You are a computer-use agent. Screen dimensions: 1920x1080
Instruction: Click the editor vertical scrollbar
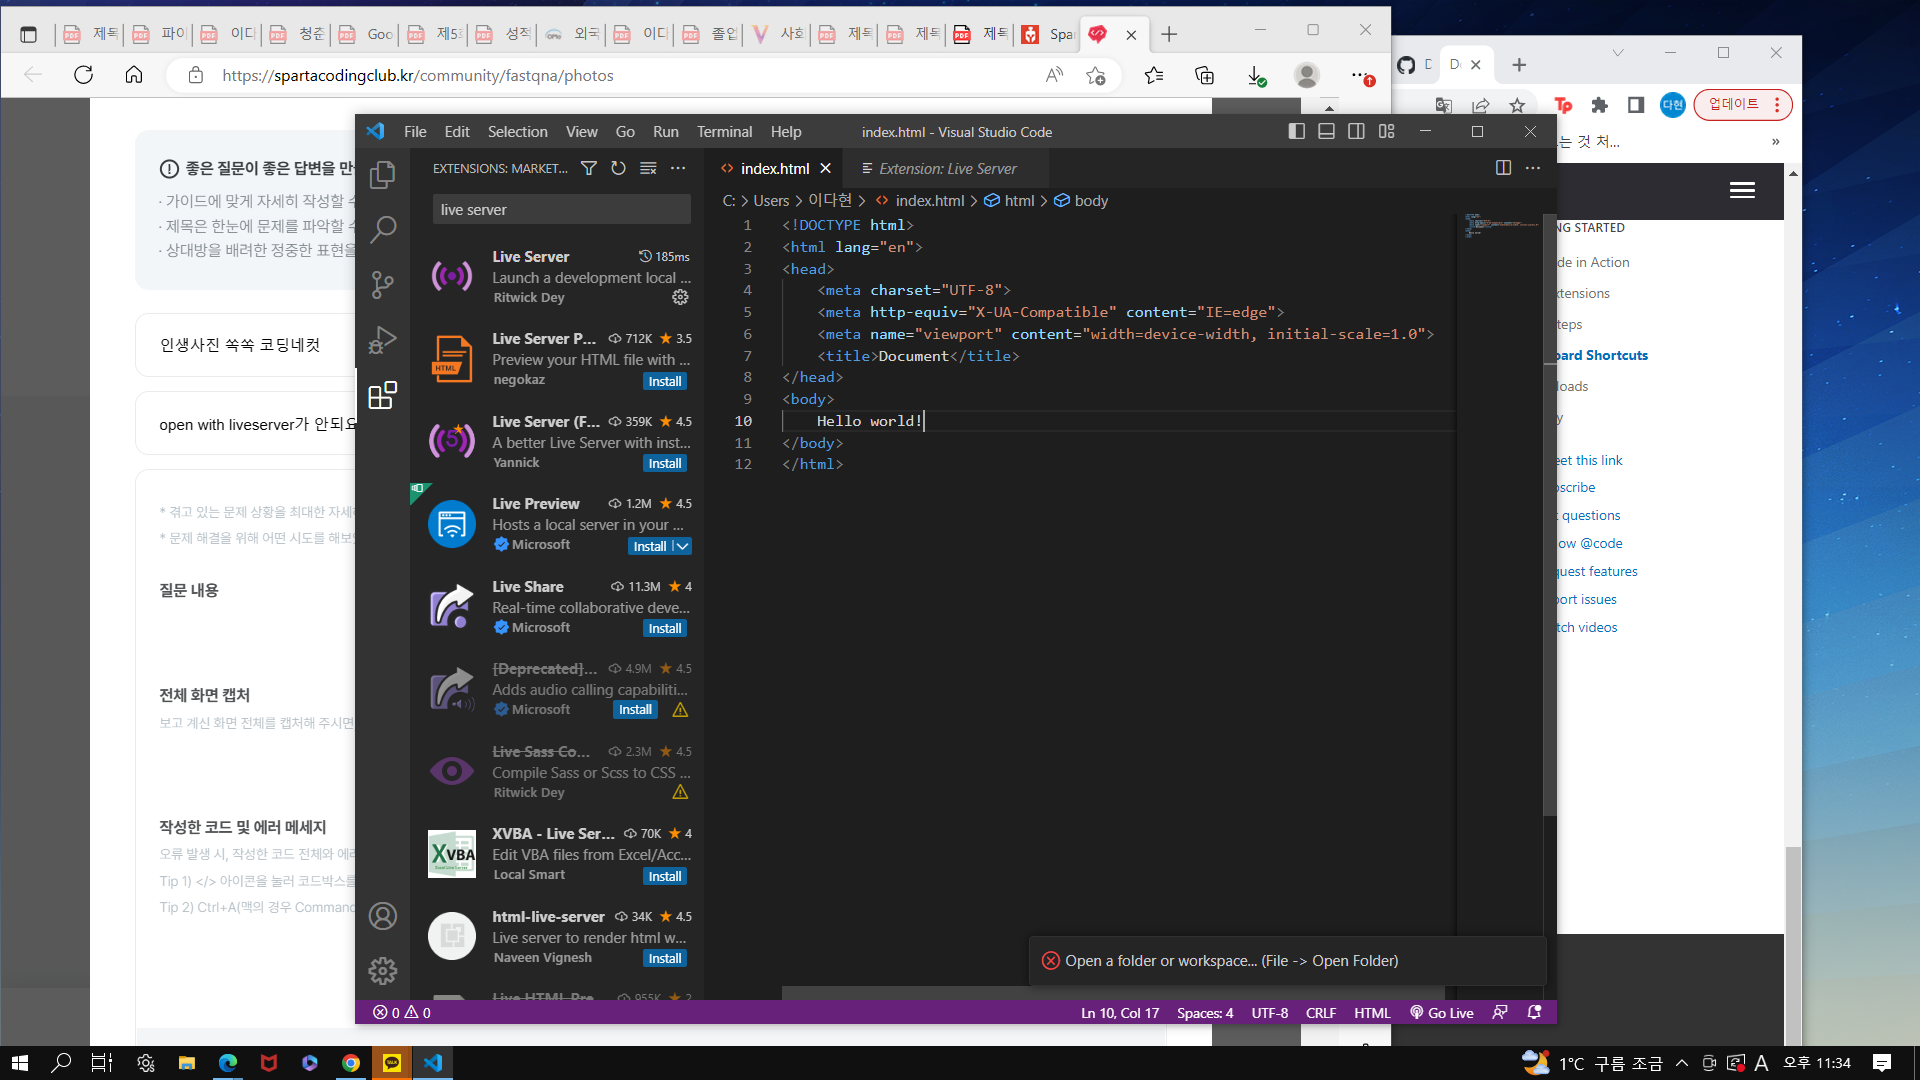(x=1549, y=515)
